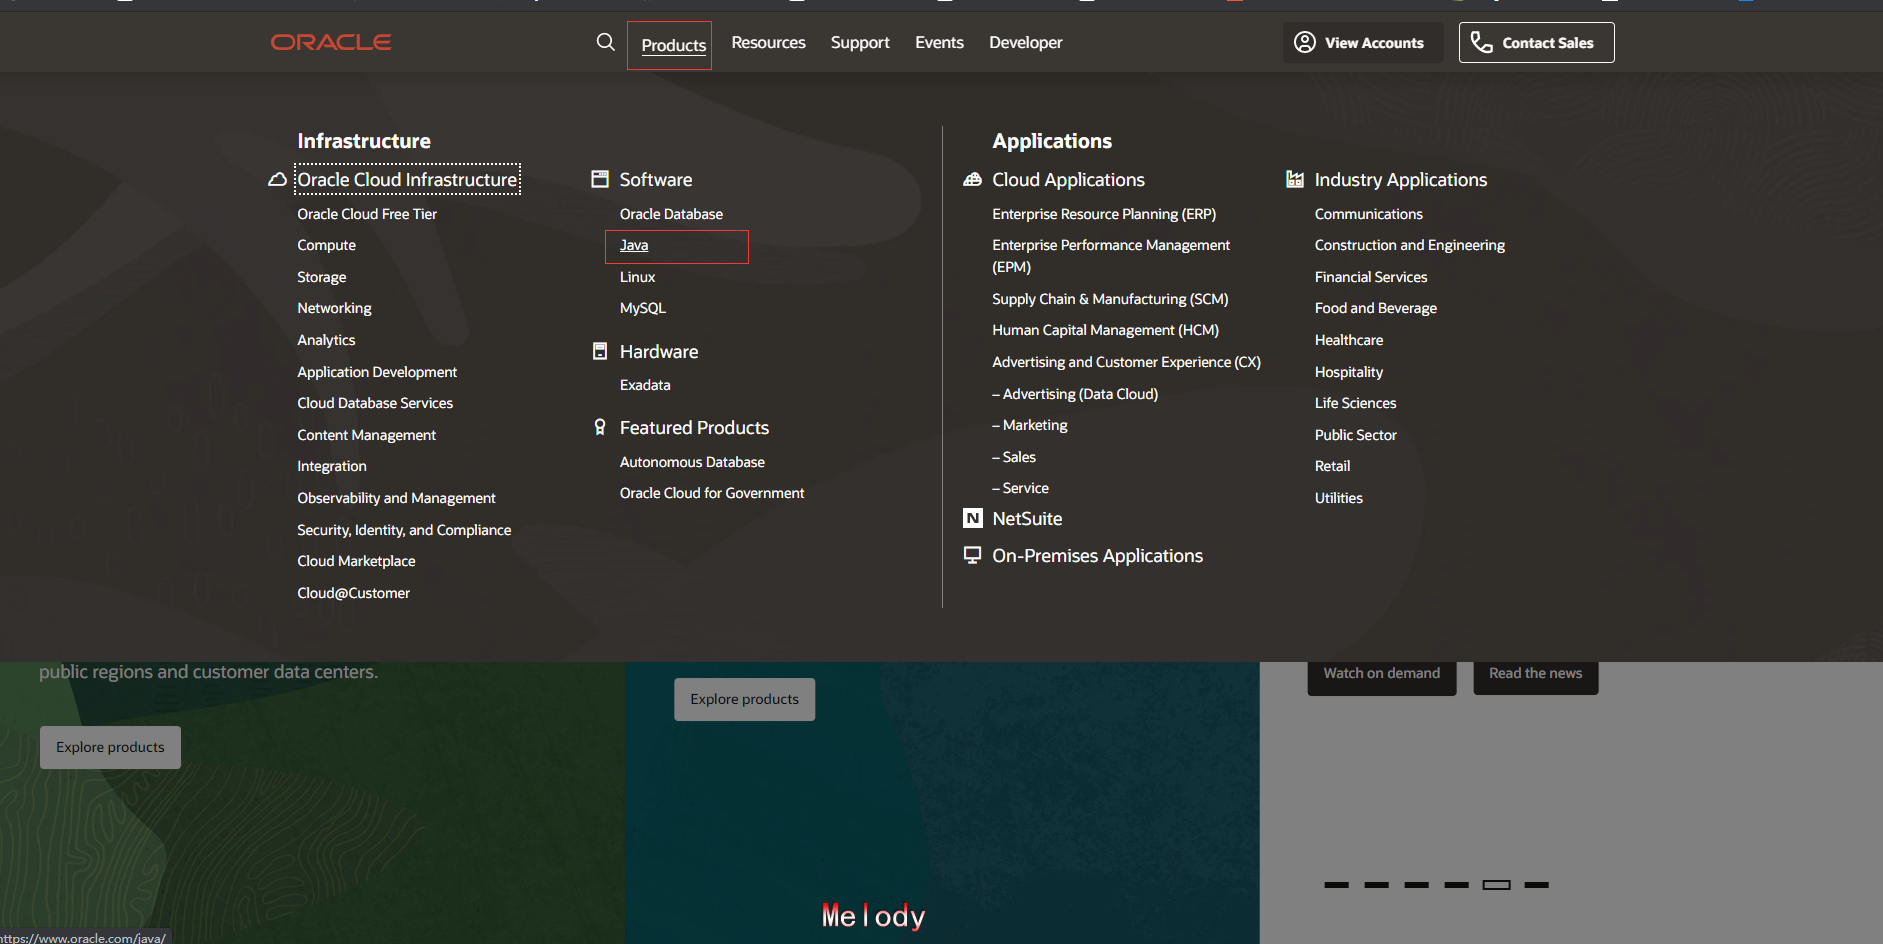Click the Software section icon
This screenshot has height=944, width=1883.
coord(600,179)
